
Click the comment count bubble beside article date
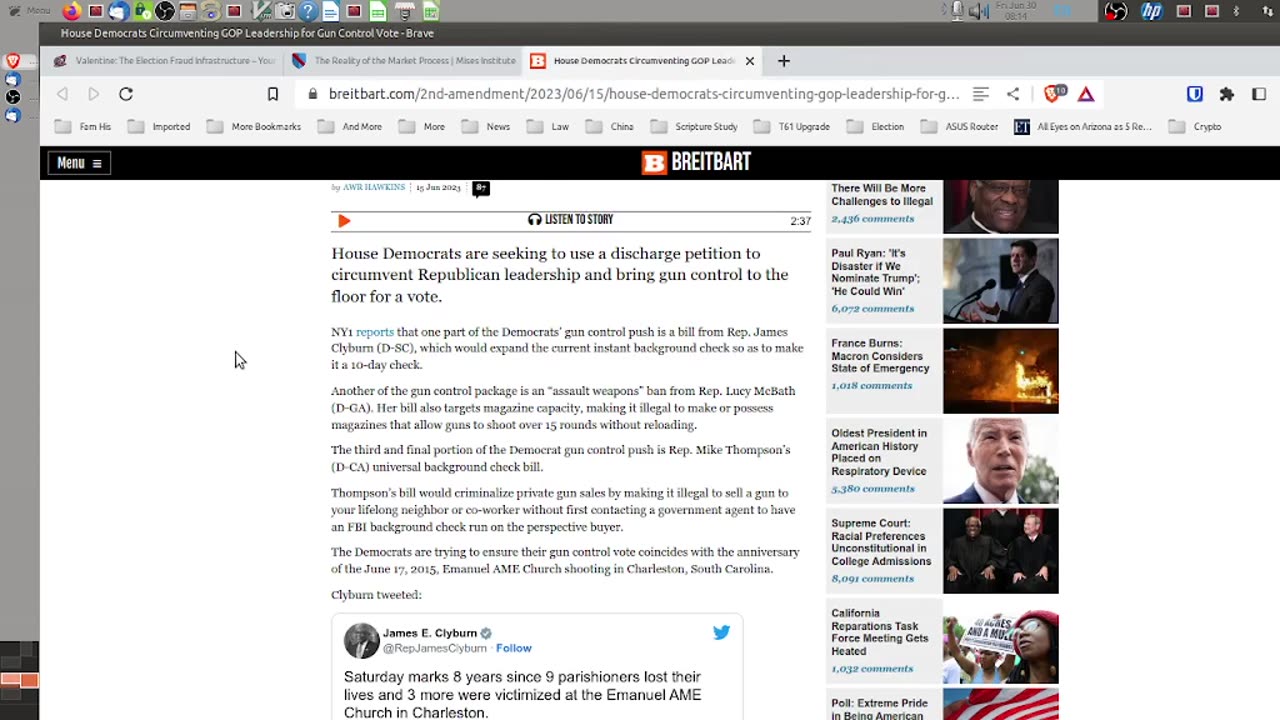pos(481,188)
